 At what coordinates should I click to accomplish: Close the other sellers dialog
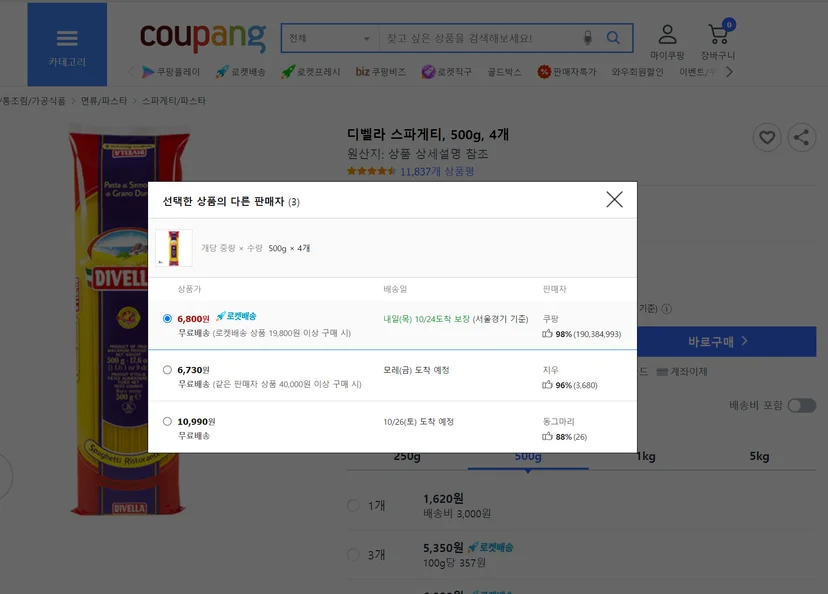coord(615,200)
